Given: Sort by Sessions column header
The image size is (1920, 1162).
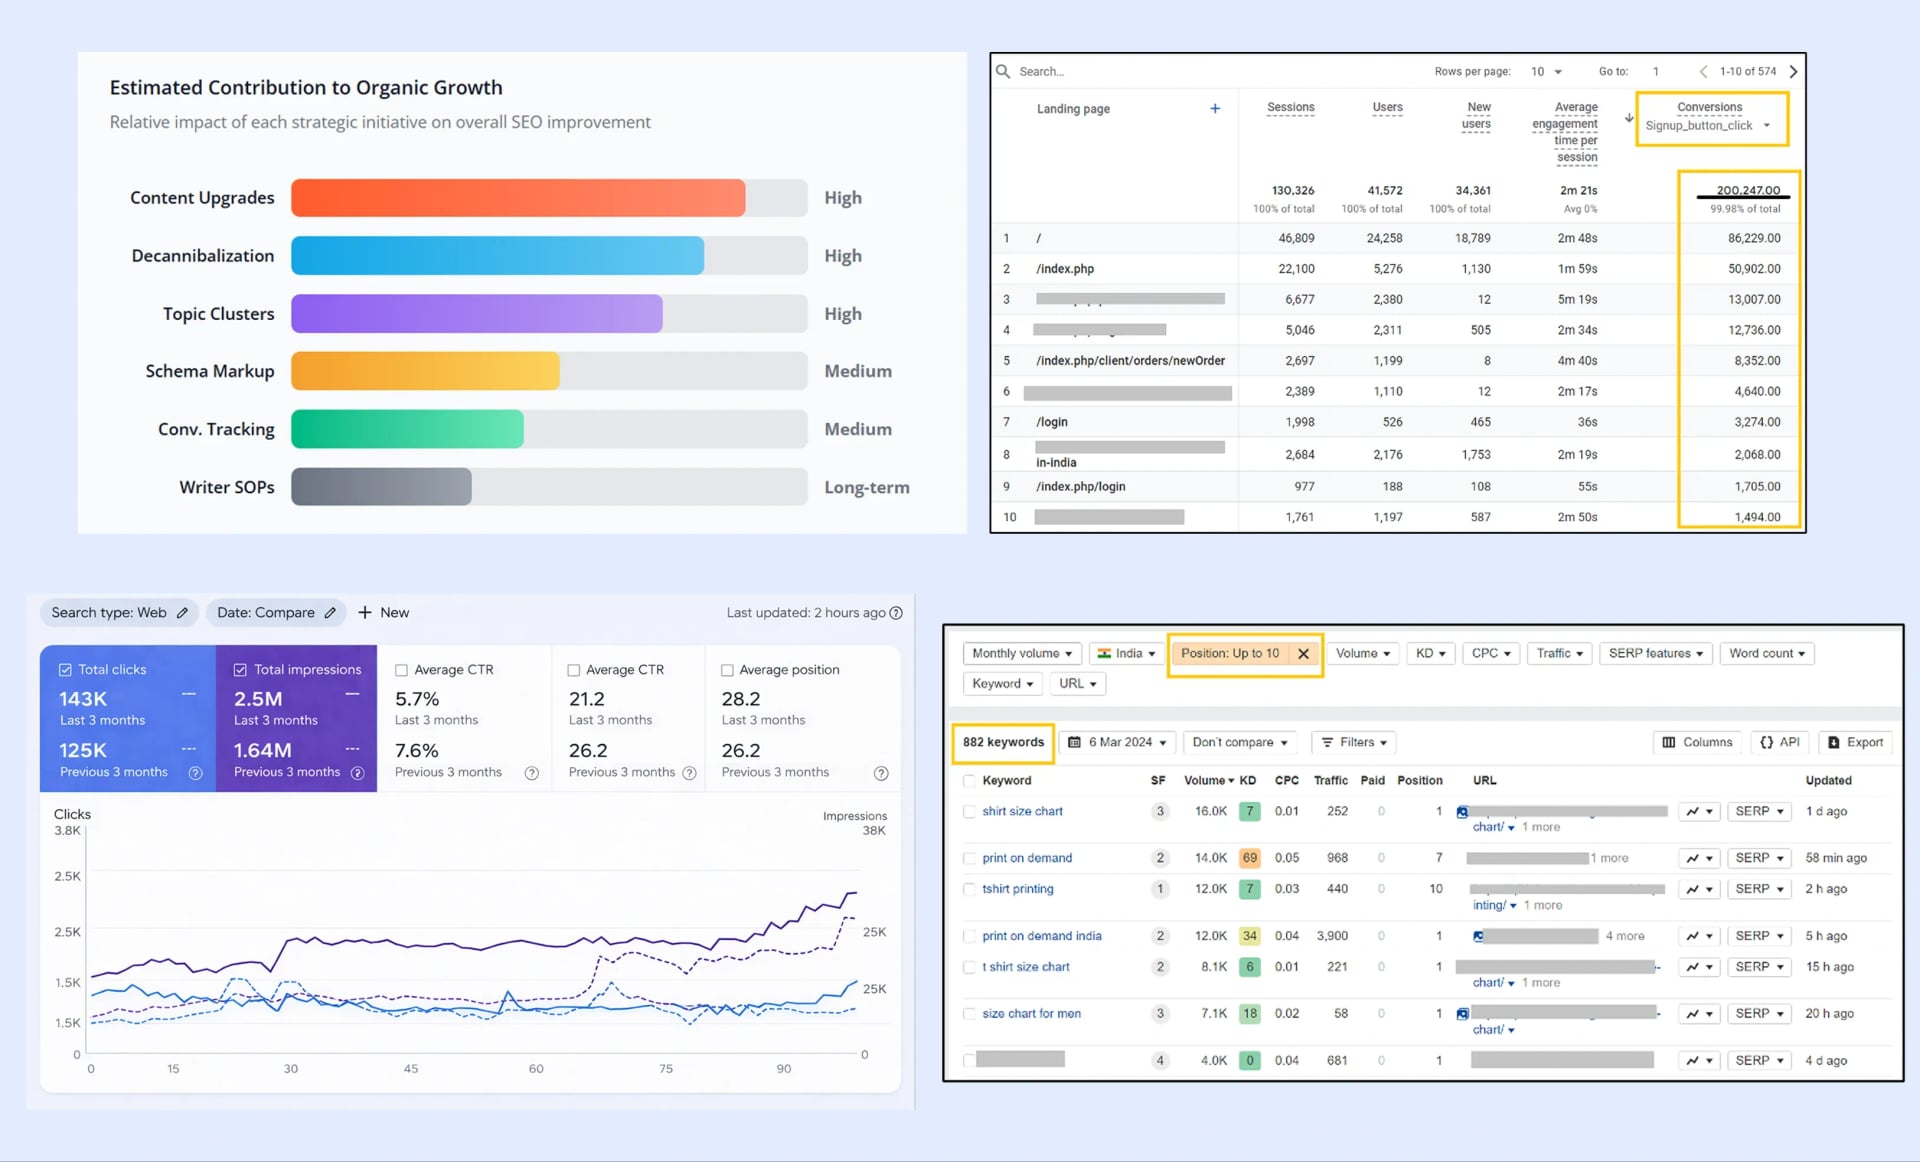Looking at the screenshot, I should coord(1290,108).
